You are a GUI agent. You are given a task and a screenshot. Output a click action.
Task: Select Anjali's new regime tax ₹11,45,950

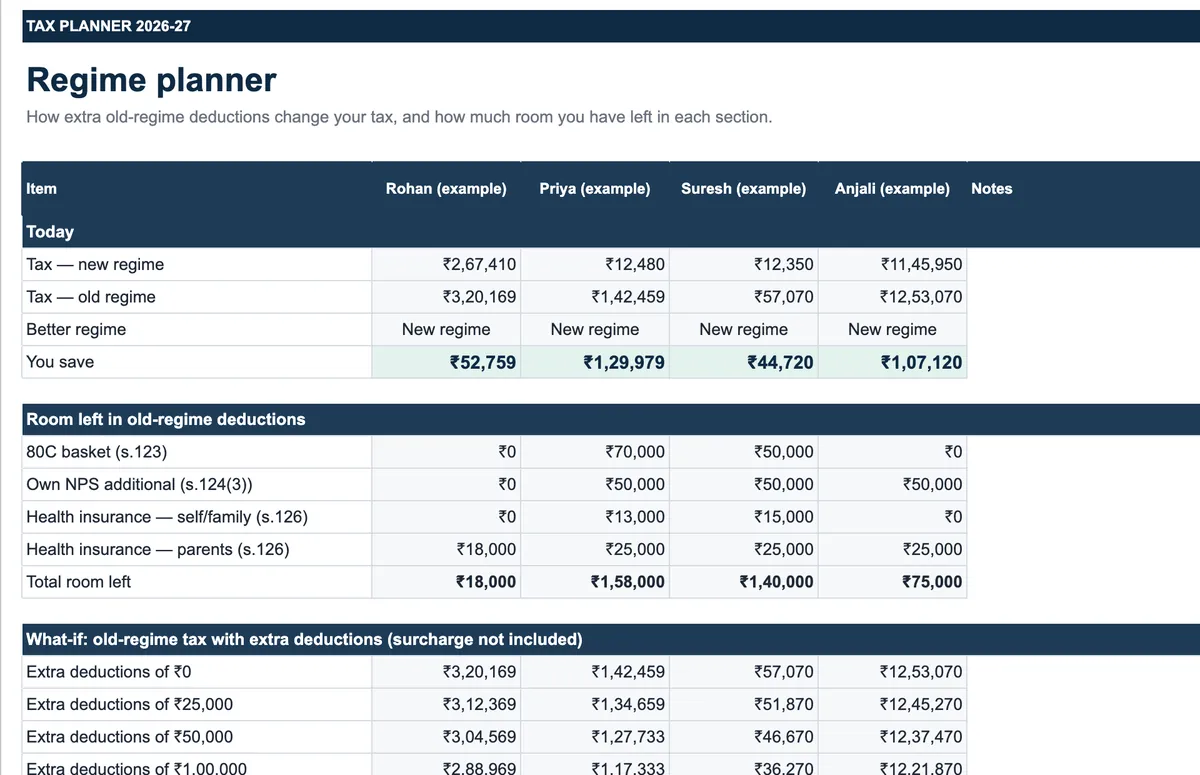point(921,265)
